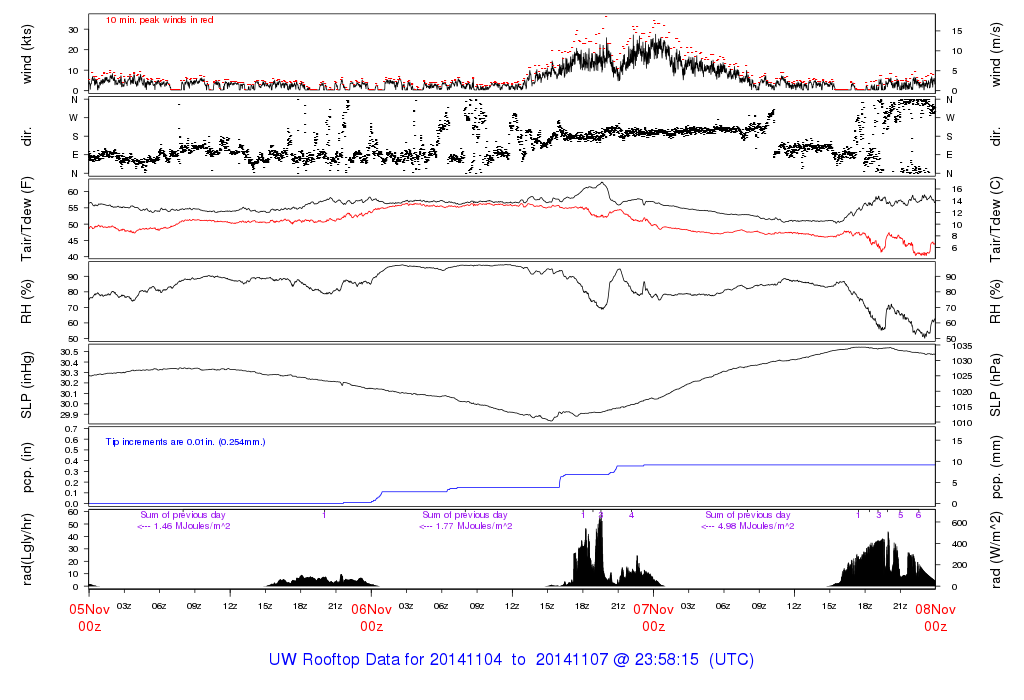Click the "10 min. peak winds in red" note
The width and height of the screenshot is (1024, 700).
(x=160, y=20)
